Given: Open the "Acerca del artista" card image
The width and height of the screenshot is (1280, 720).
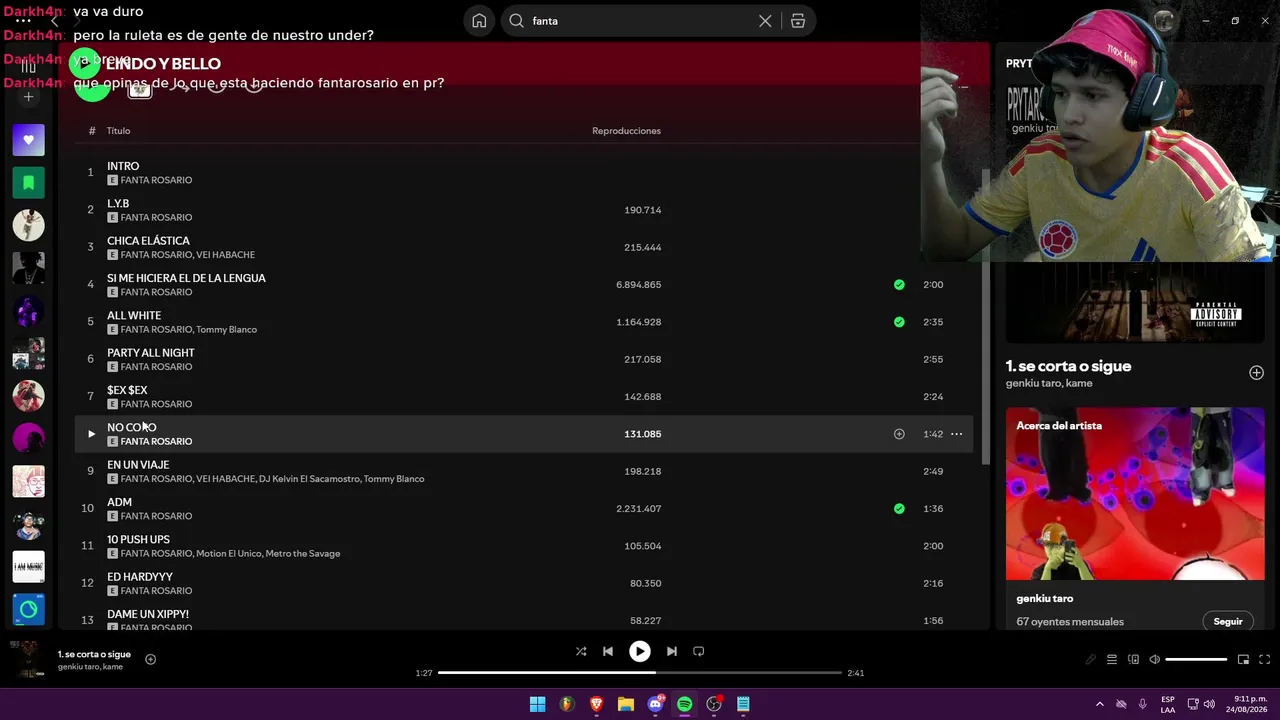Looking at the screenshot, I should 1135,493.
